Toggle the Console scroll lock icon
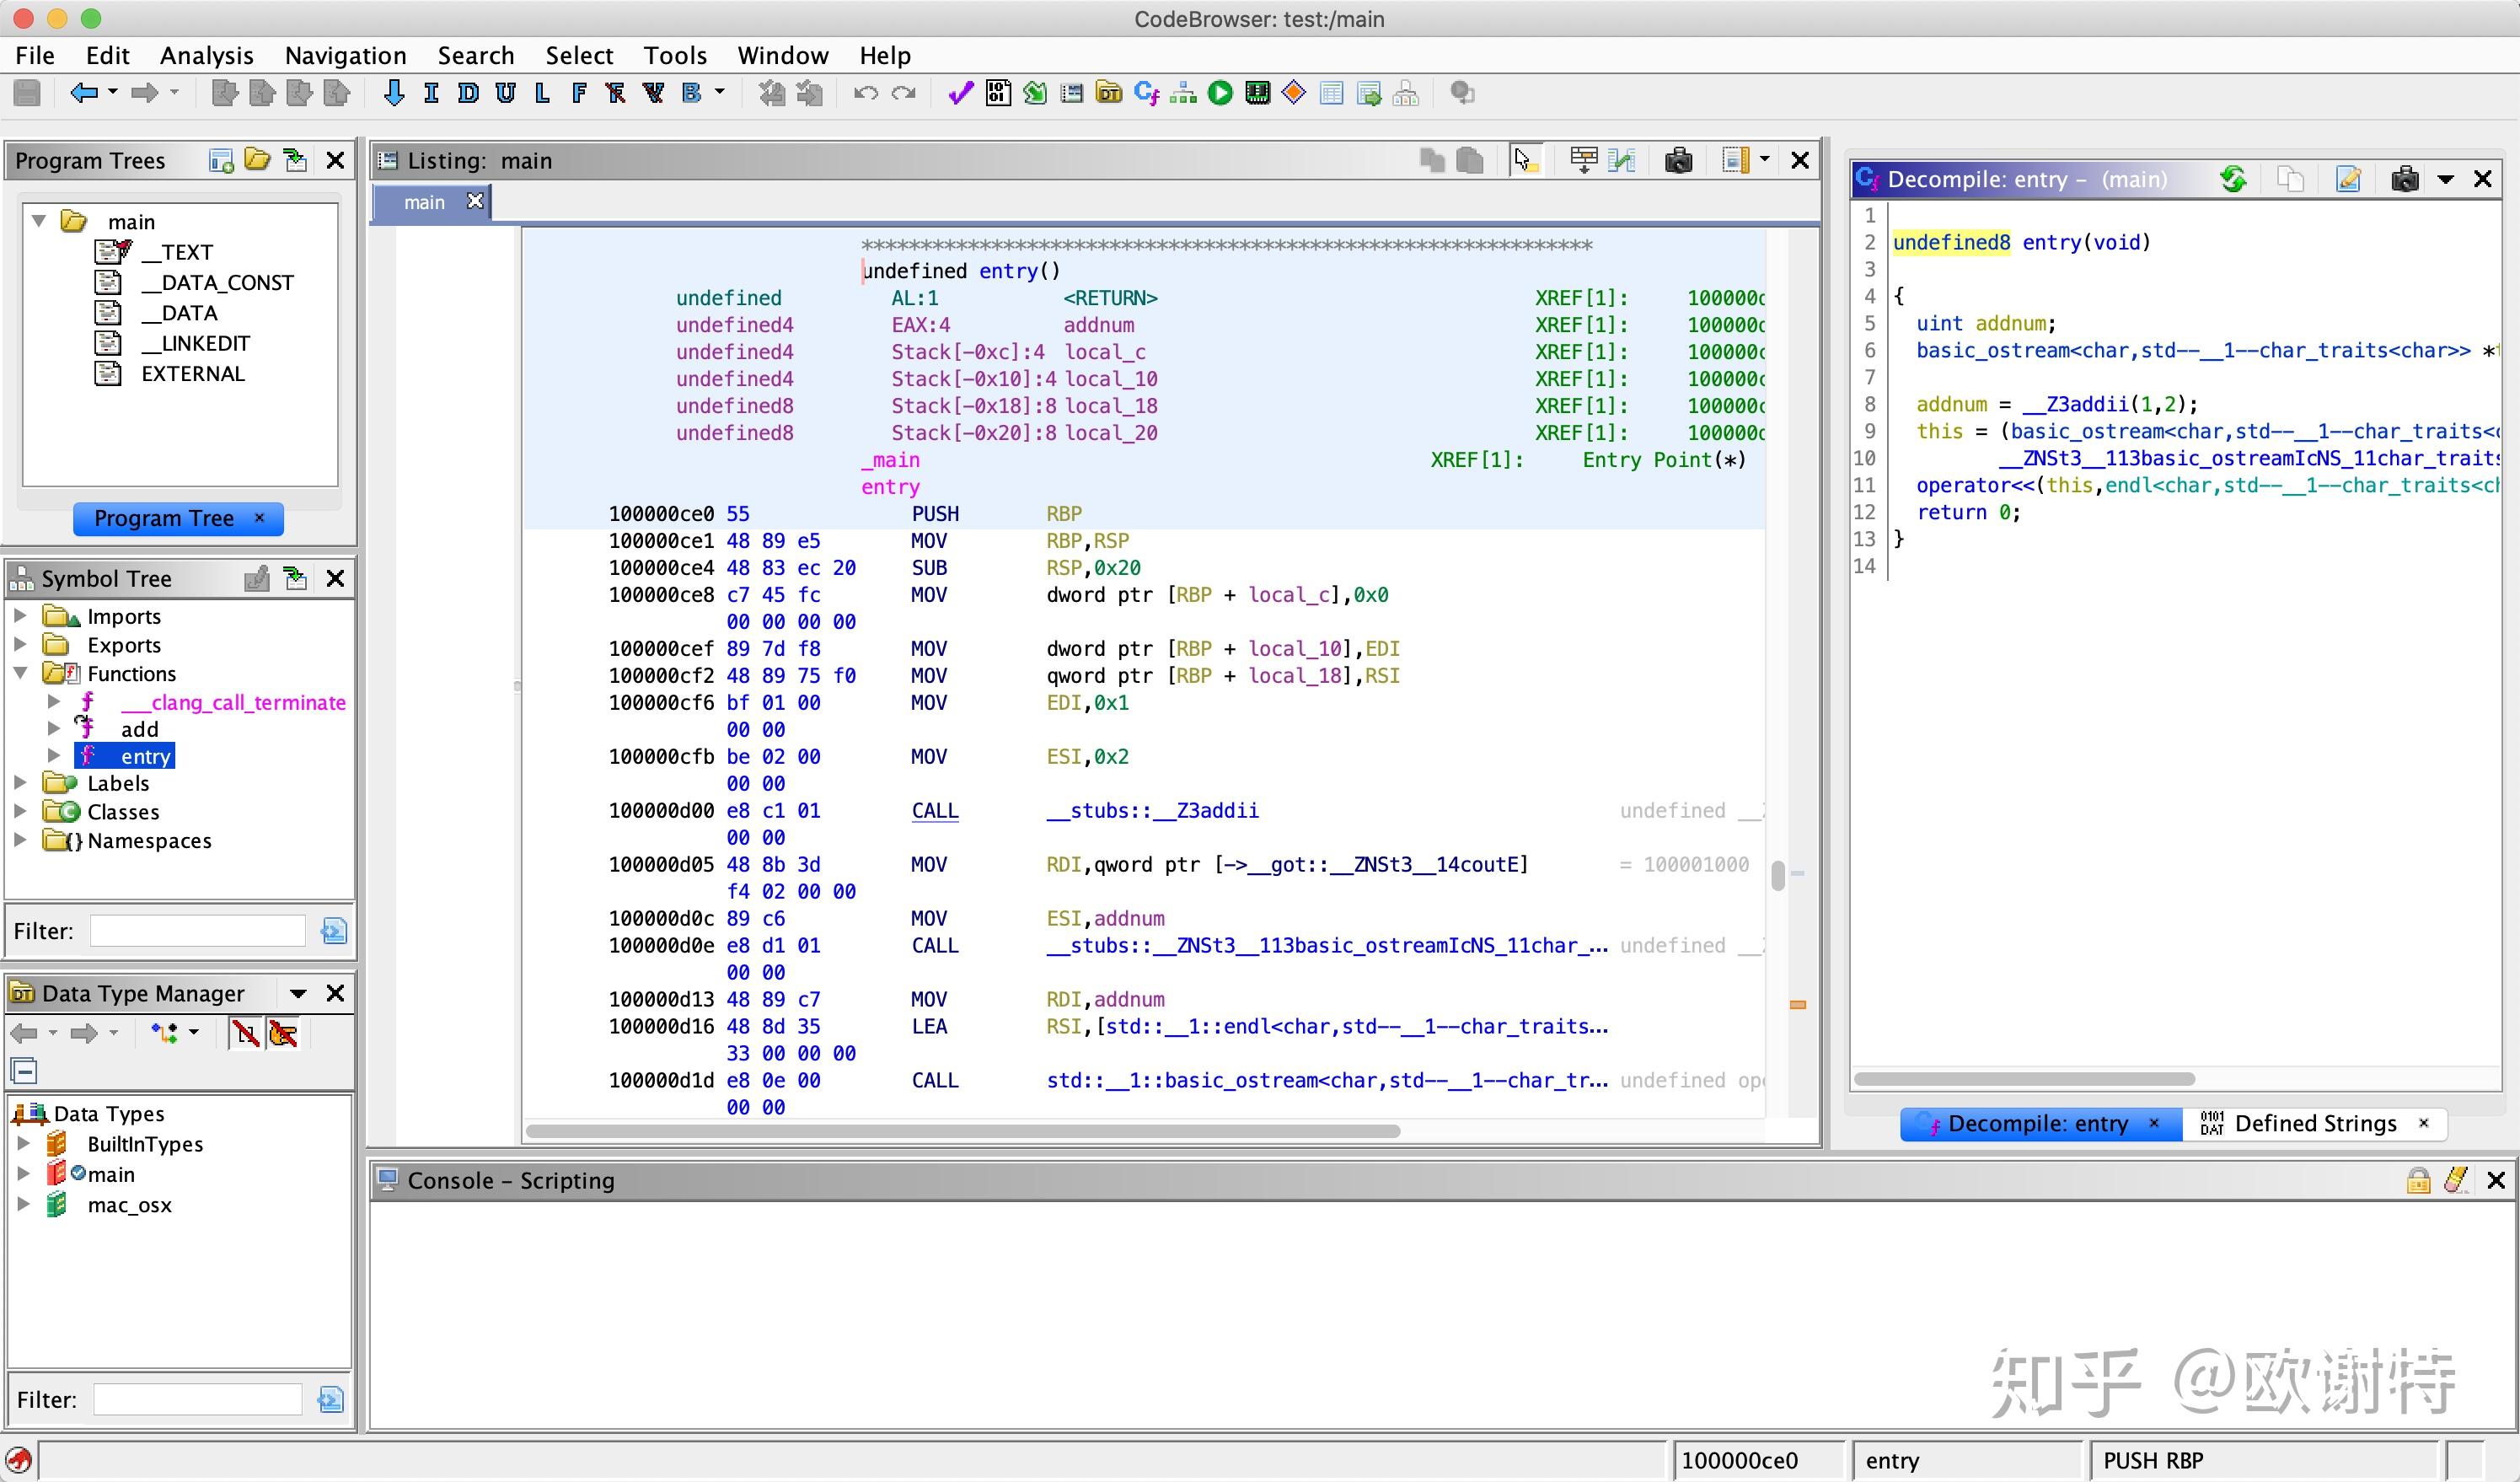The height and width of the screenshot is (1482, 2520). (2418, 1180)
